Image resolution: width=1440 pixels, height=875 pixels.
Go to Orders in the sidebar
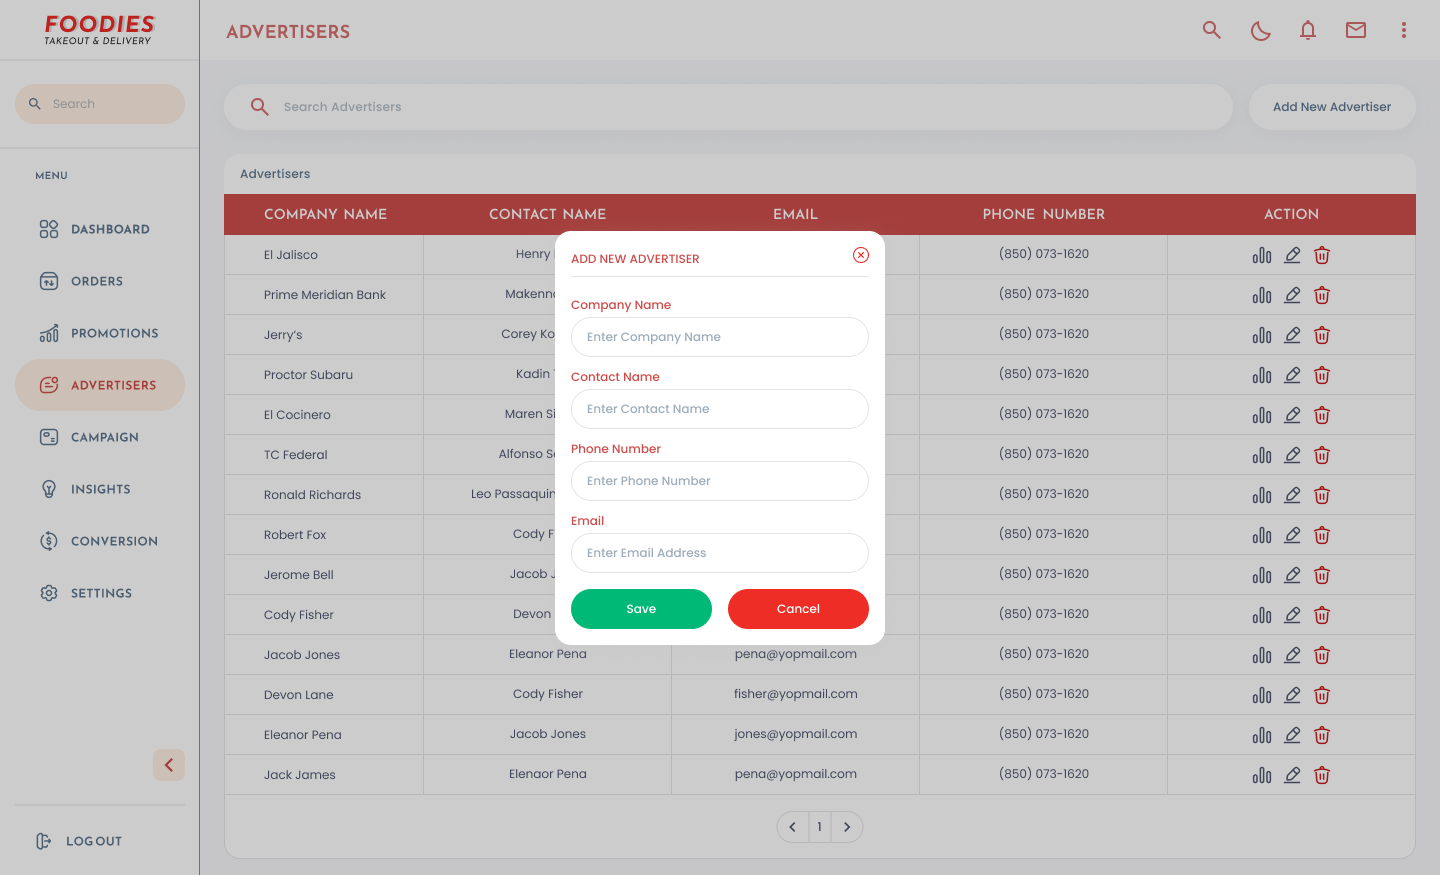[x=100, y=281]
